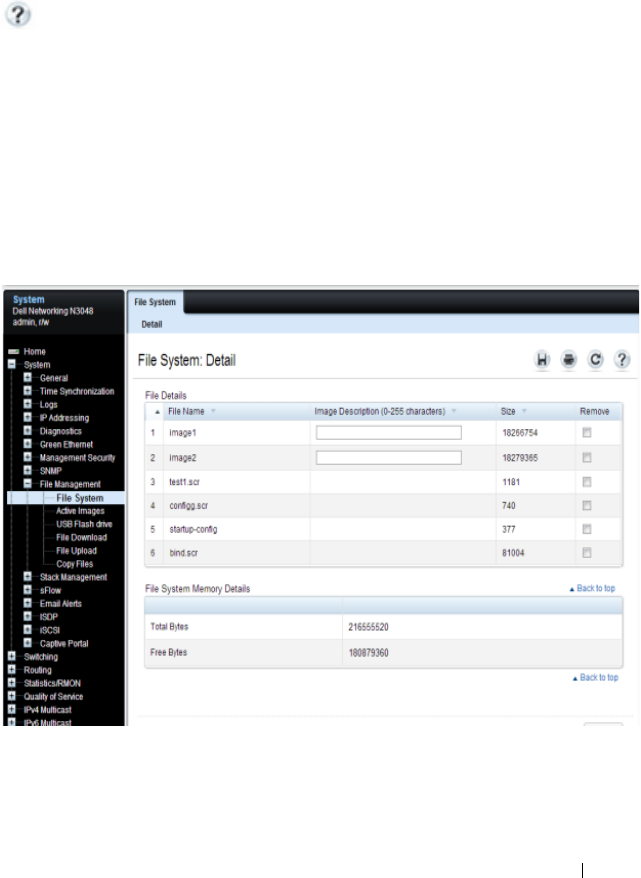
Task: Tick Remove checkbox for image2
Action: [587, 458]
